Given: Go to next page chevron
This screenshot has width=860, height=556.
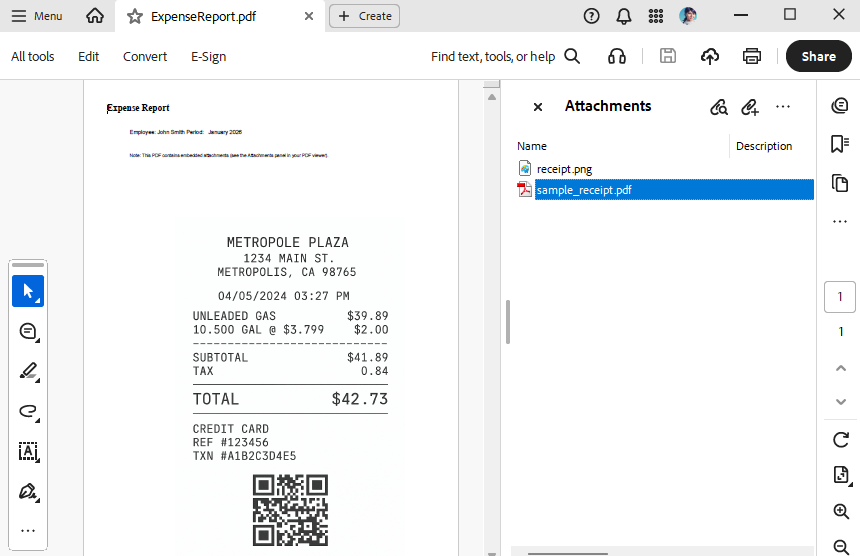Looking at the screenshot, I should 840,402.
